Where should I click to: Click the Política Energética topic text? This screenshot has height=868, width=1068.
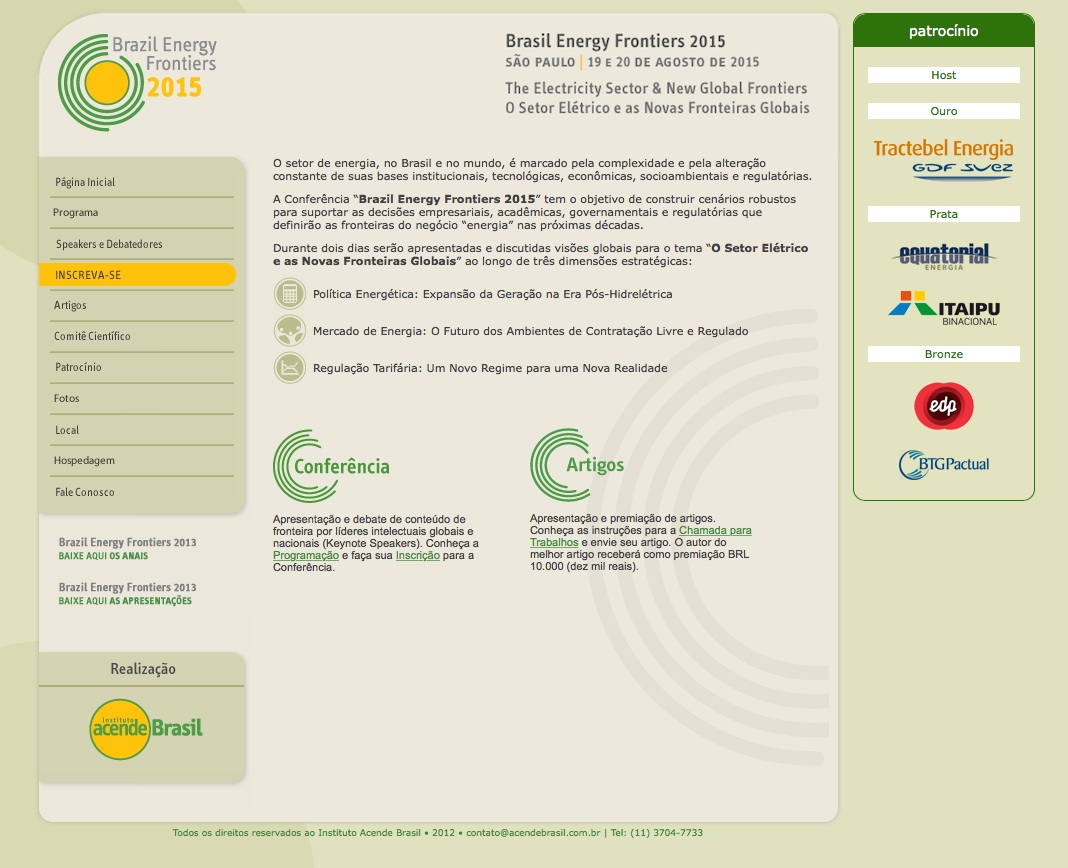point(492,294)
